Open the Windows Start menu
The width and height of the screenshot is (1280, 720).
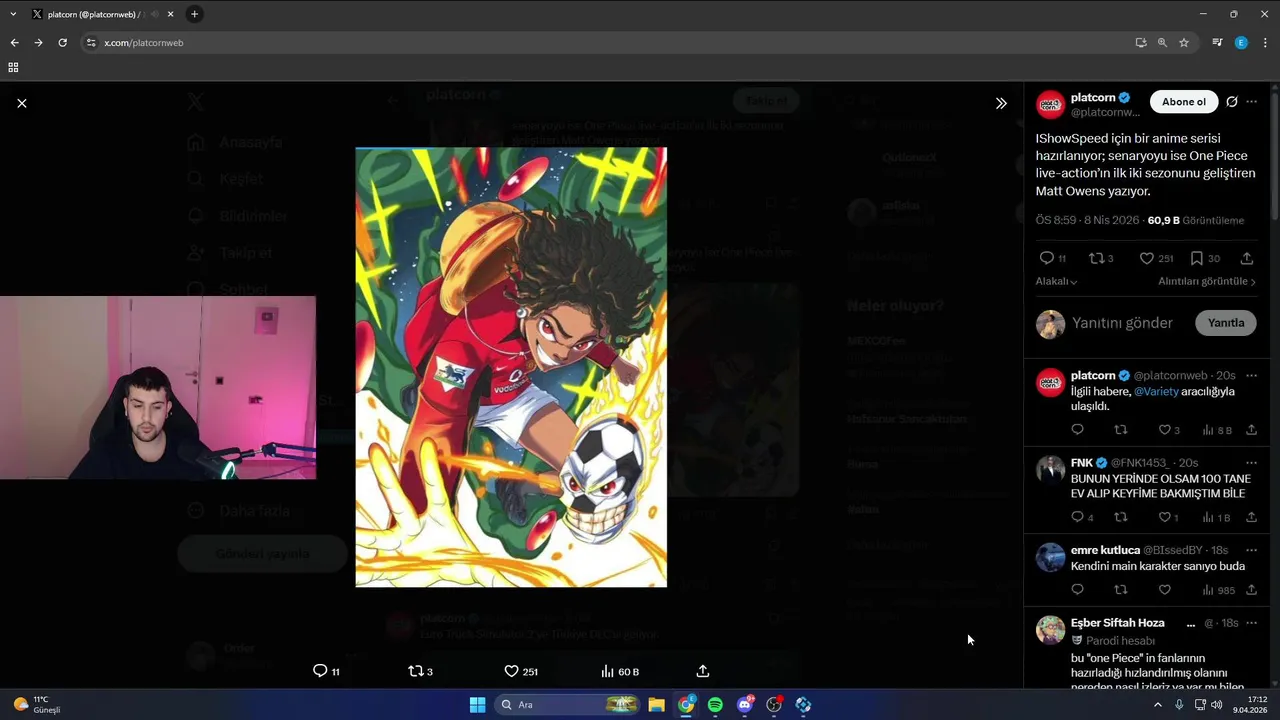pos(477,705)
